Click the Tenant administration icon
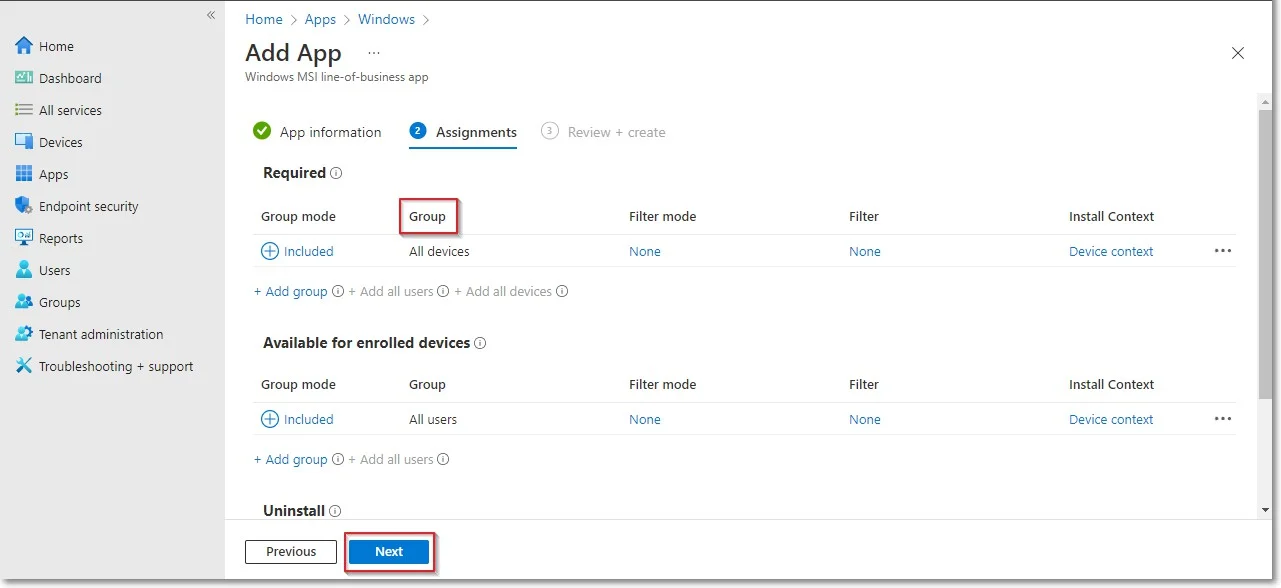Viewport: 1281px width, 588px height. (24, 334)
